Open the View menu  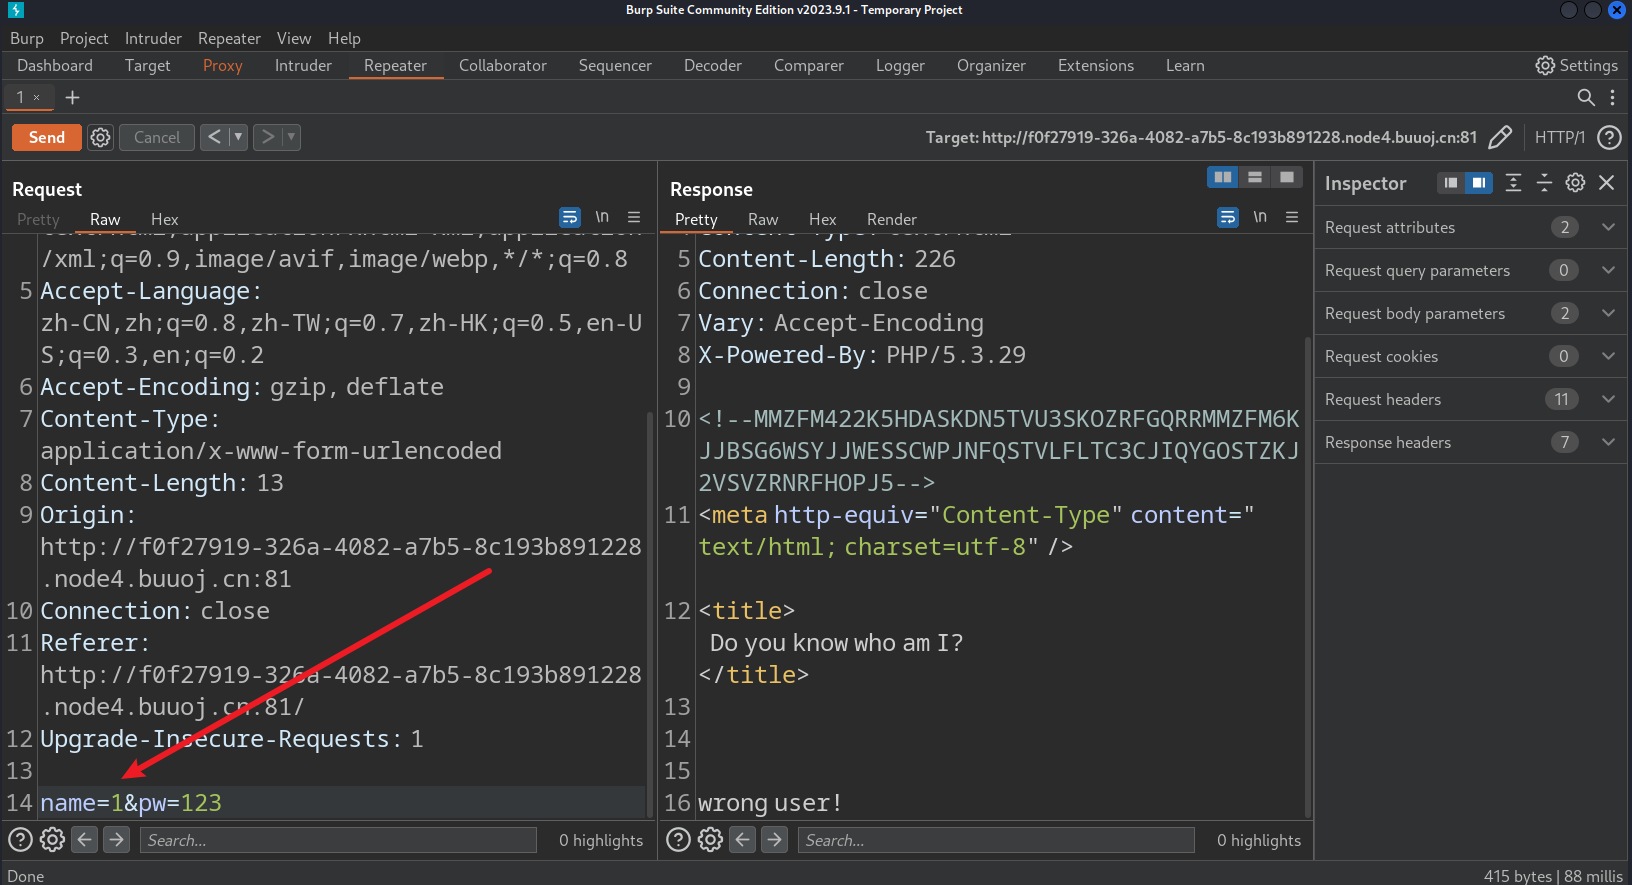click(x=294, y=38)
